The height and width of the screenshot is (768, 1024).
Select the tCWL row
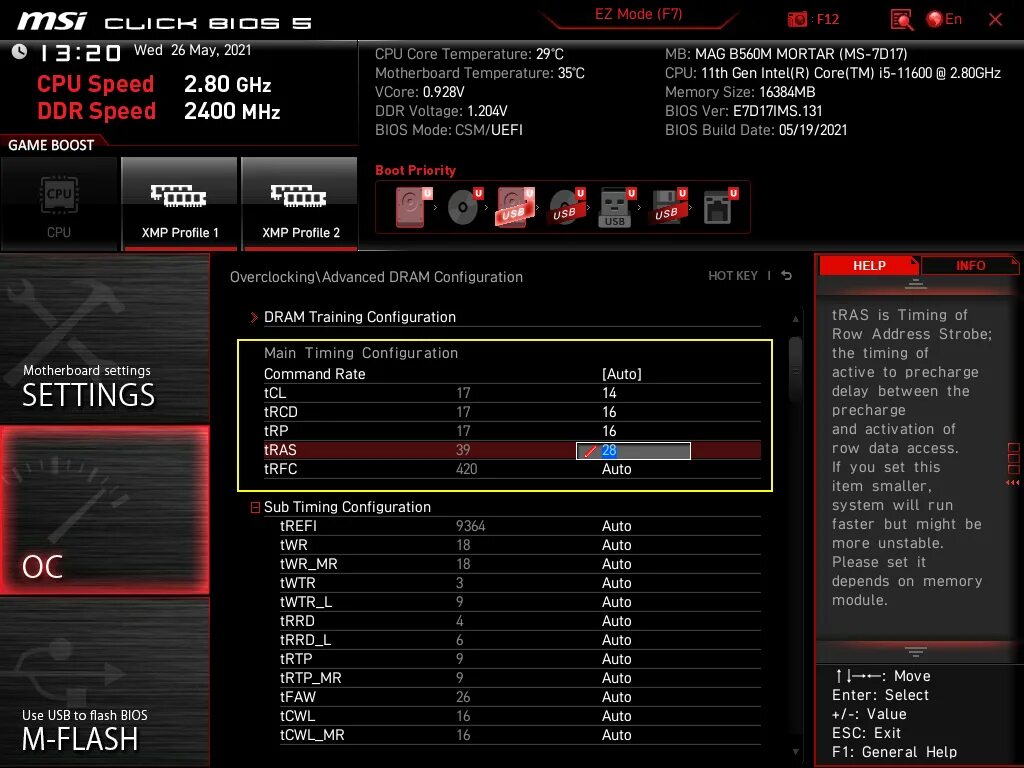520,716
